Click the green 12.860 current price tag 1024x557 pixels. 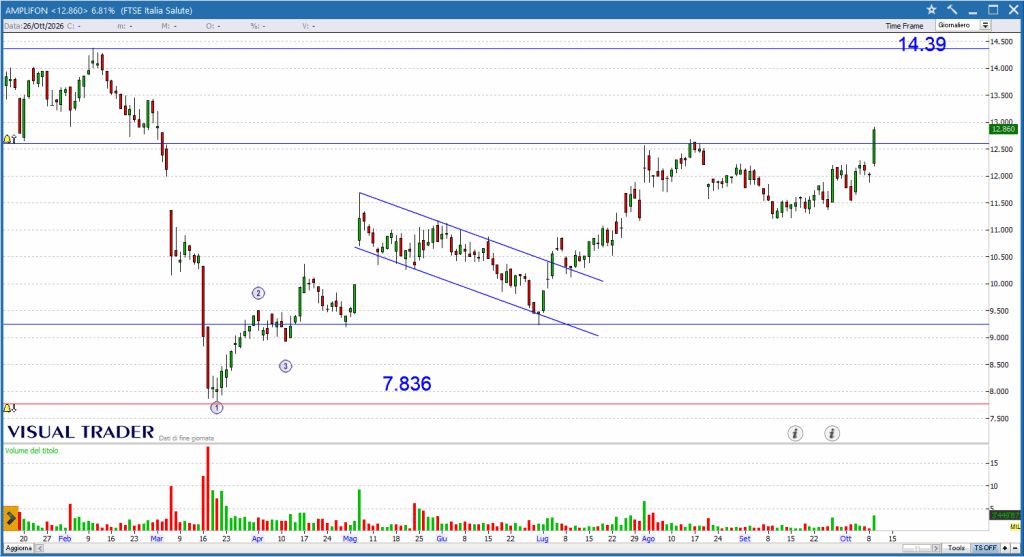point(1003,129)
